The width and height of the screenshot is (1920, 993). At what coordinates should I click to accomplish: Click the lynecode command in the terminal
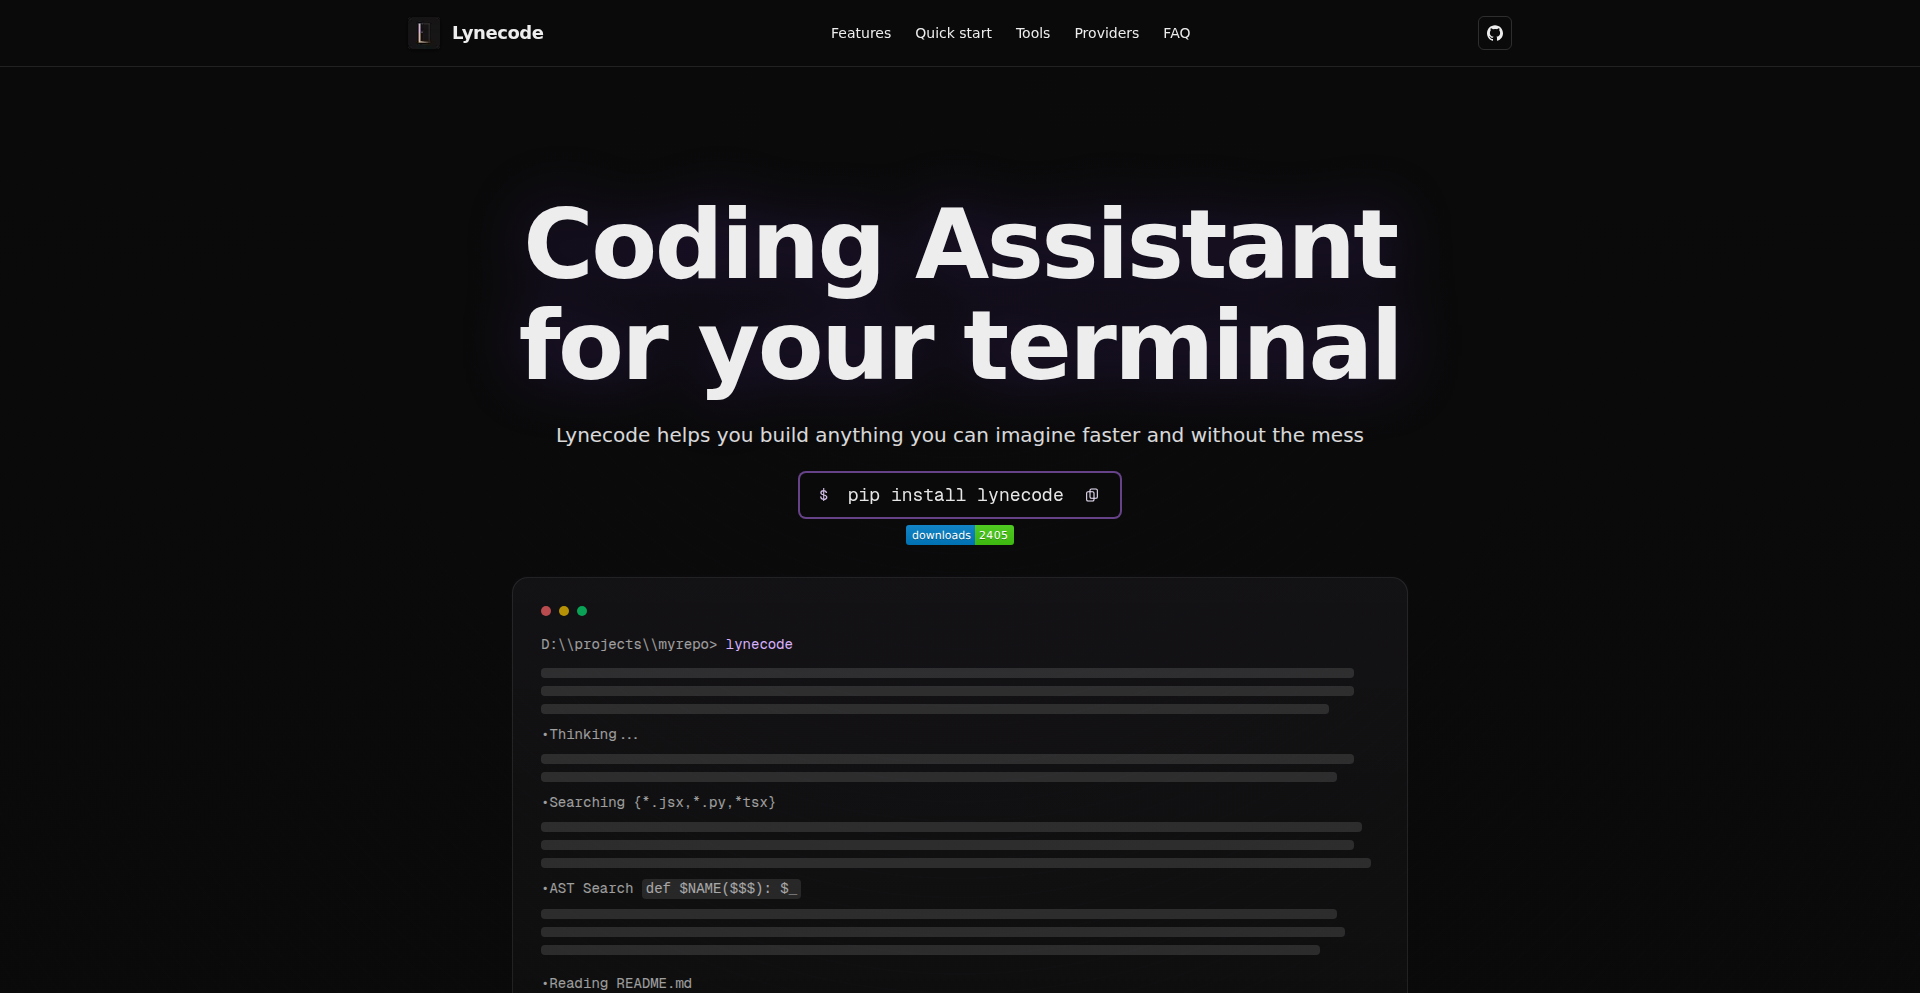pyautogui.click(x=758, y=644)
